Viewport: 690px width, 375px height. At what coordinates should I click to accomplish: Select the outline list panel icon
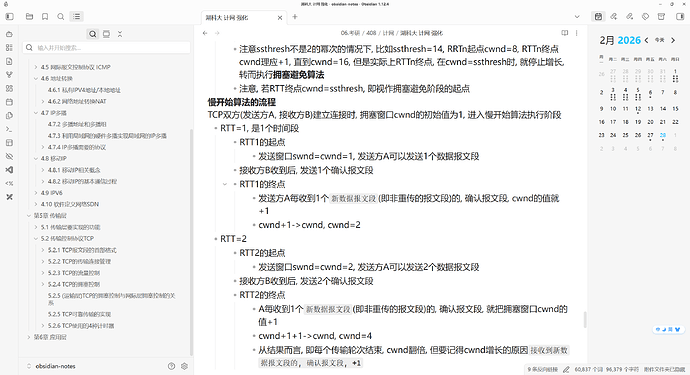[77, 17]
